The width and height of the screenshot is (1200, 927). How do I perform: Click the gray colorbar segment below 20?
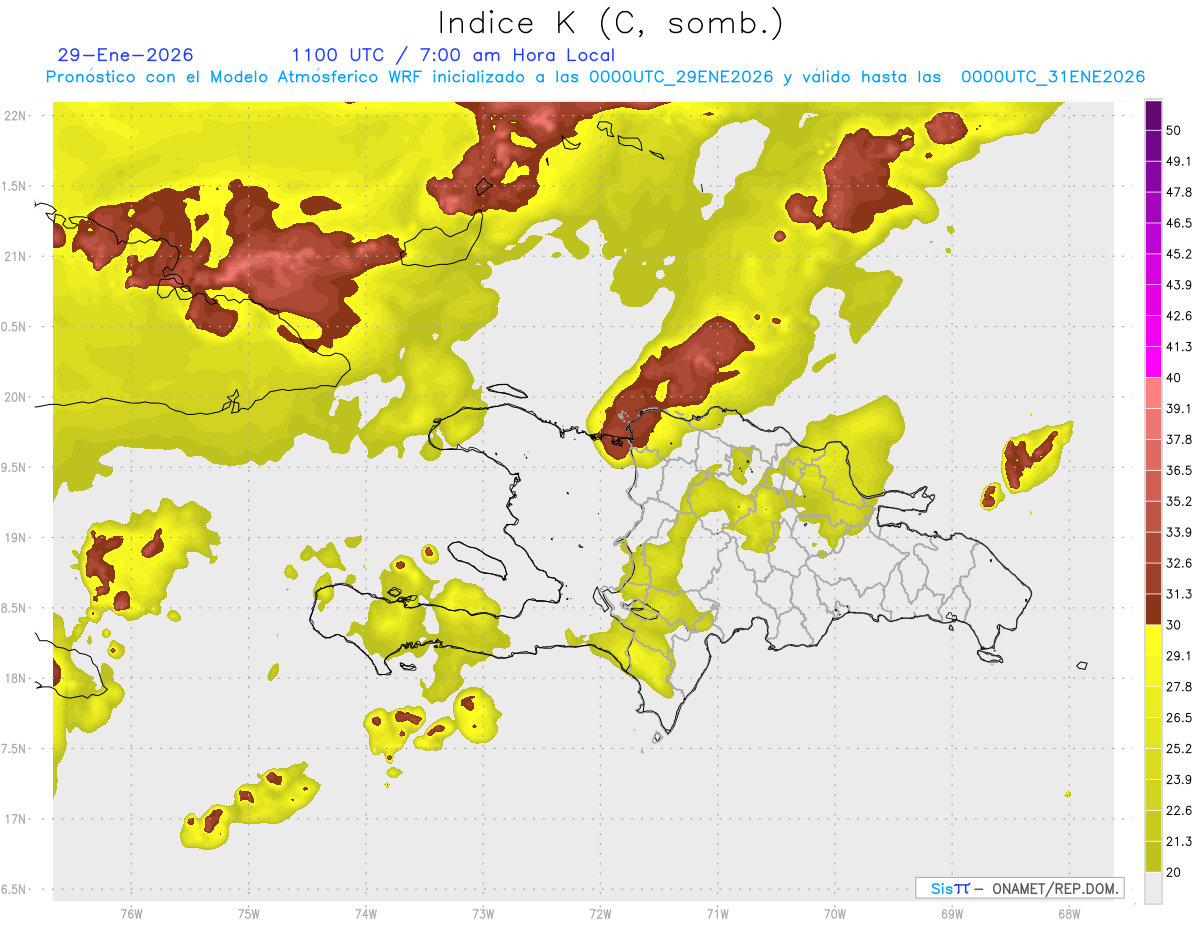pyautogui.click(x=1153, y=888)
